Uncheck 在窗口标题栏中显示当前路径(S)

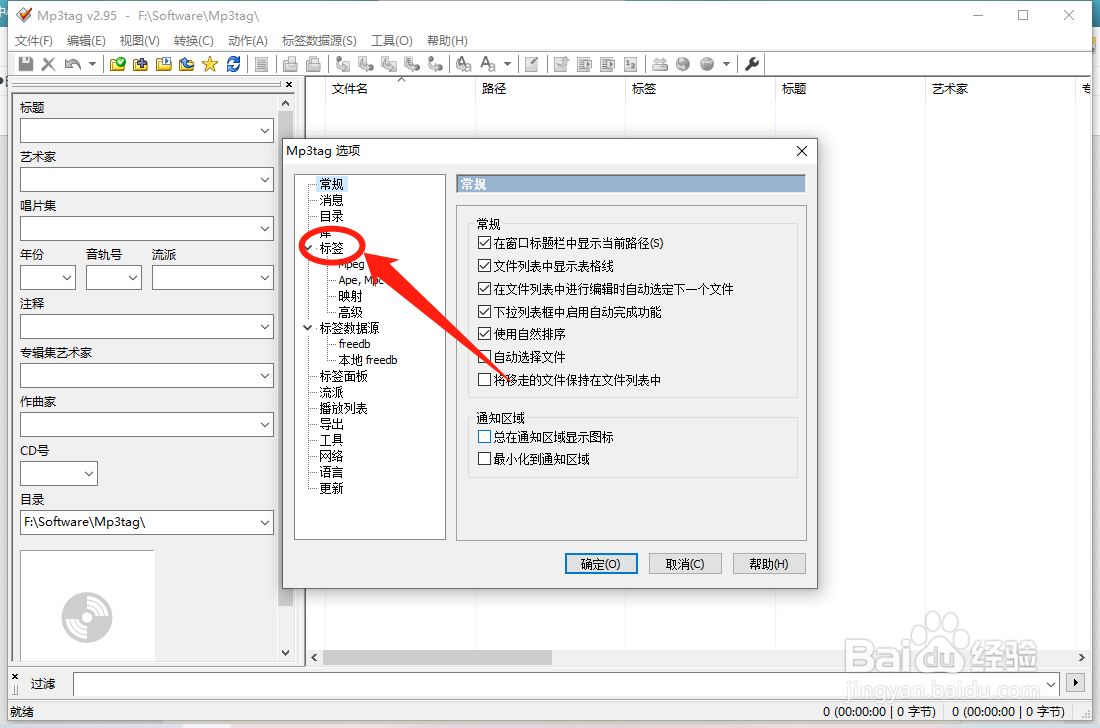[x=484, y=243]
